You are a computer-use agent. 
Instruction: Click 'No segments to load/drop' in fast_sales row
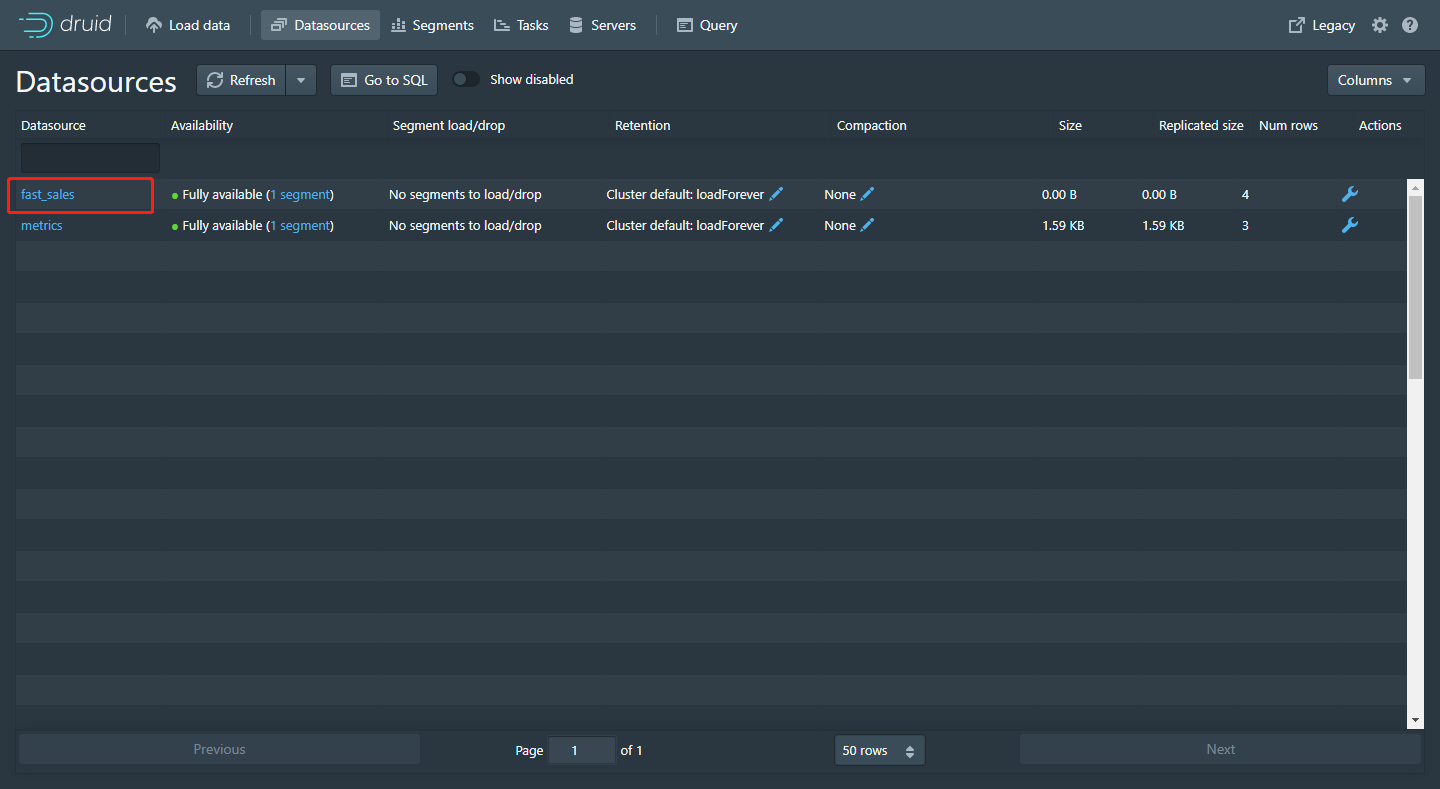(x=465, y=194)
